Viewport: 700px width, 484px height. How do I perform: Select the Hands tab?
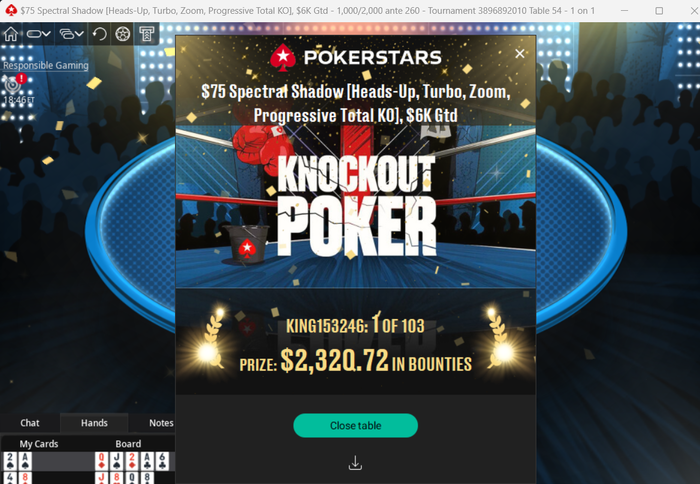click(x=94, y=423)
